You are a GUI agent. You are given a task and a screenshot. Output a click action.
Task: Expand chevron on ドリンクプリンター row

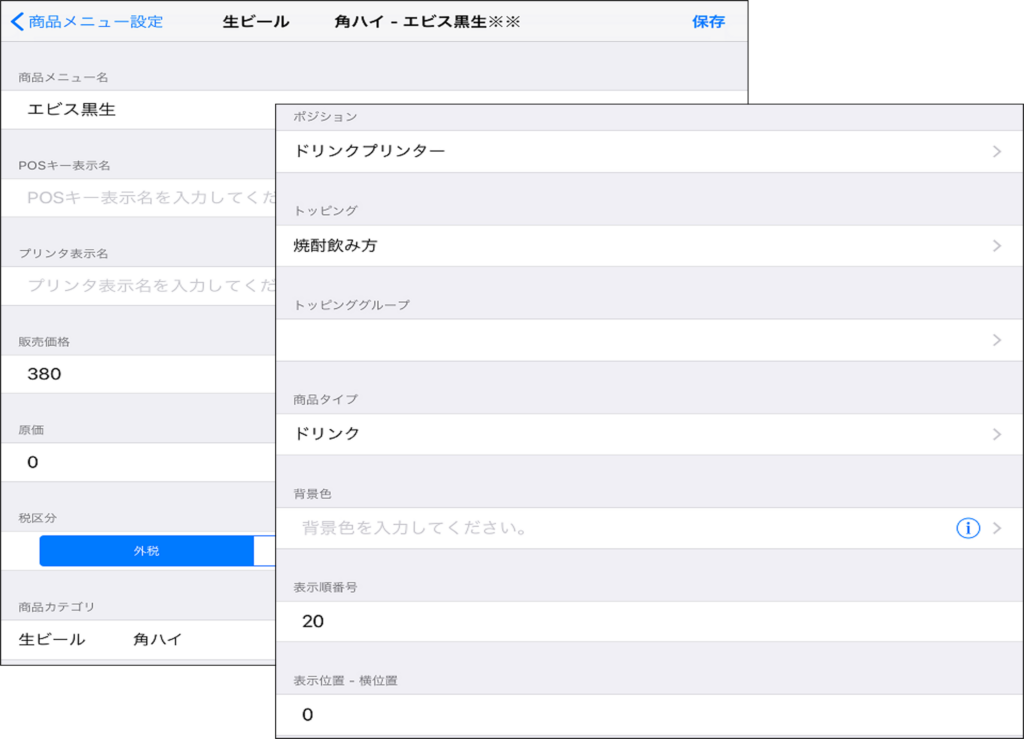tap(997, 151)
